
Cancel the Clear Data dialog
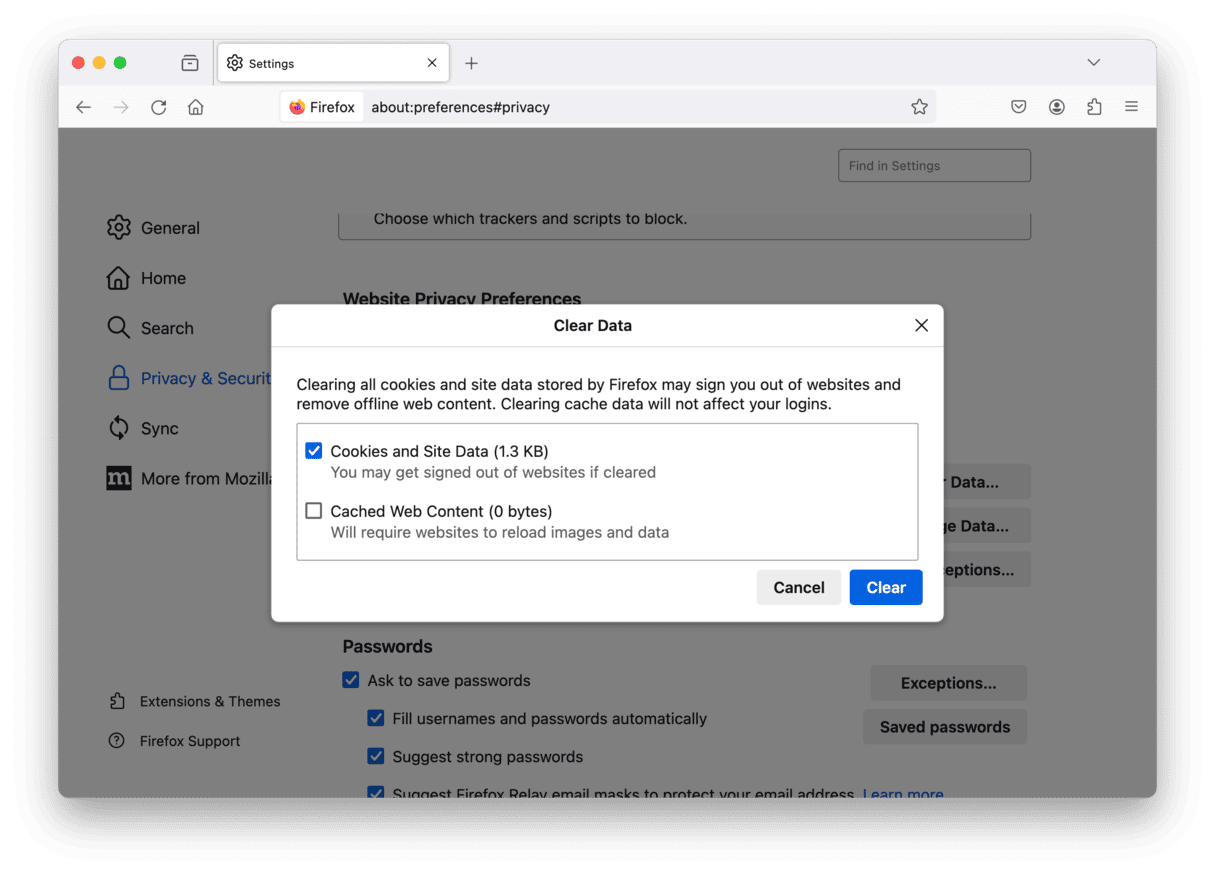[x=799, y=587]
